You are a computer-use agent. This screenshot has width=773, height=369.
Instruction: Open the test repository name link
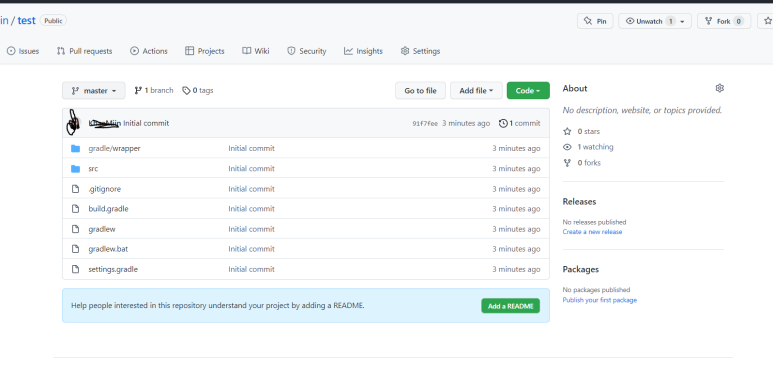tap(27, 21)
